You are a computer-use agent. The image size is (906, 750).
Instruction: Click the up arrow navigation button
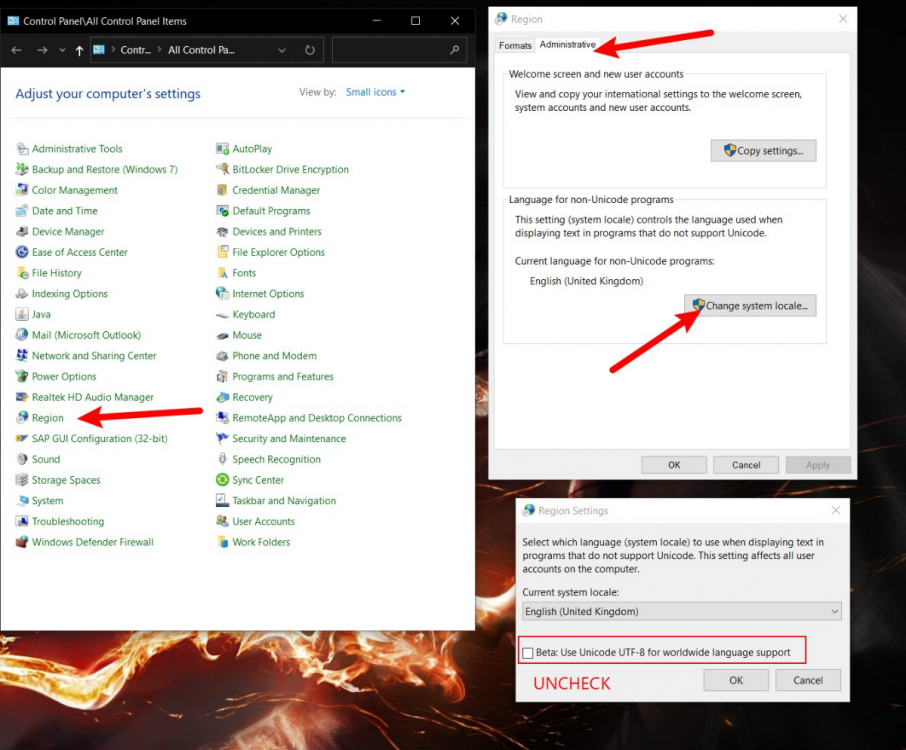click(79, 50)
